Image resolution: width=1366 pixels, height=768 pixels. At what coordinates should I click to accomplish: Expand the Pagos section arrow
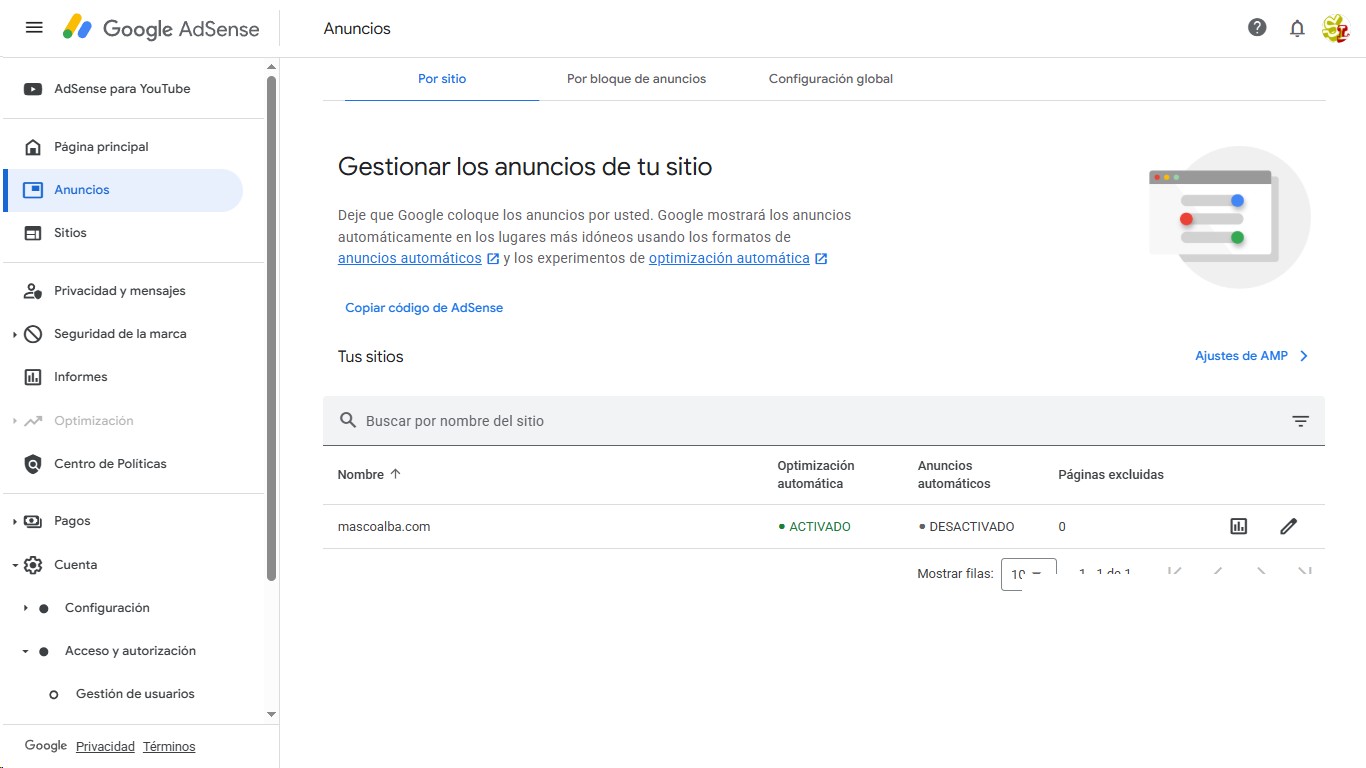click(x=15, y=522)
